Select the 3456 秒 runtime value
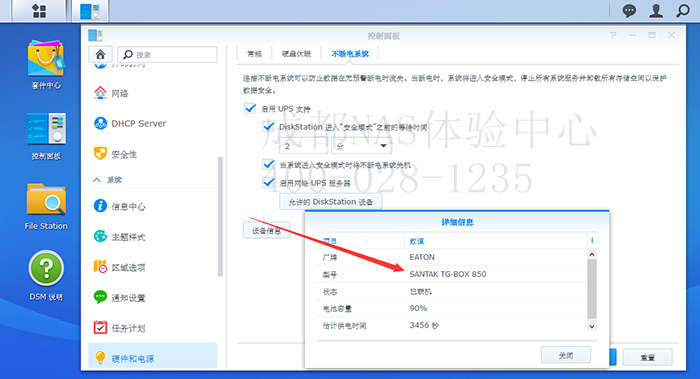Image resolution: width=700 pixels, height=379 pixels. click(x=424, y=325)
